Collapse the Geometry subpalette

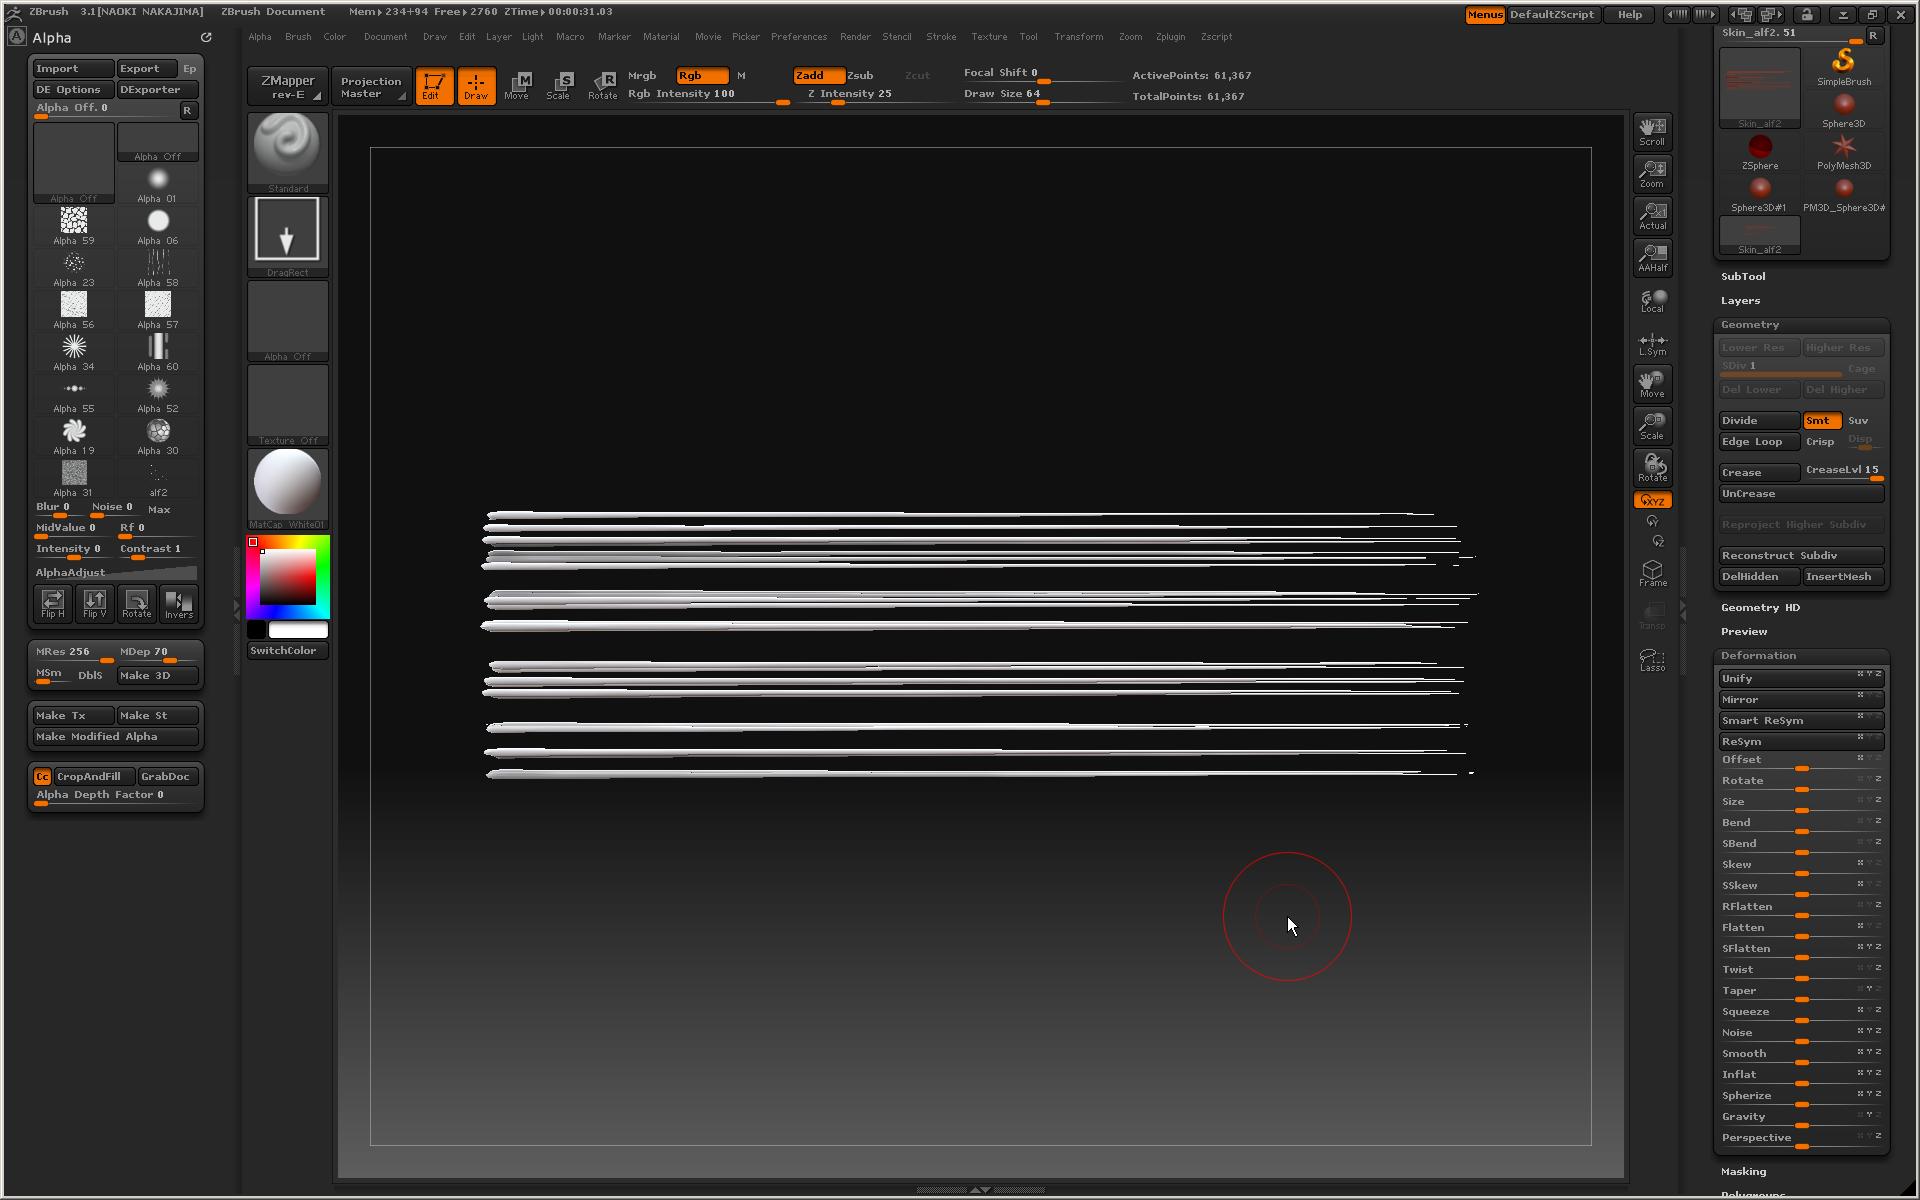(1750, 325)
